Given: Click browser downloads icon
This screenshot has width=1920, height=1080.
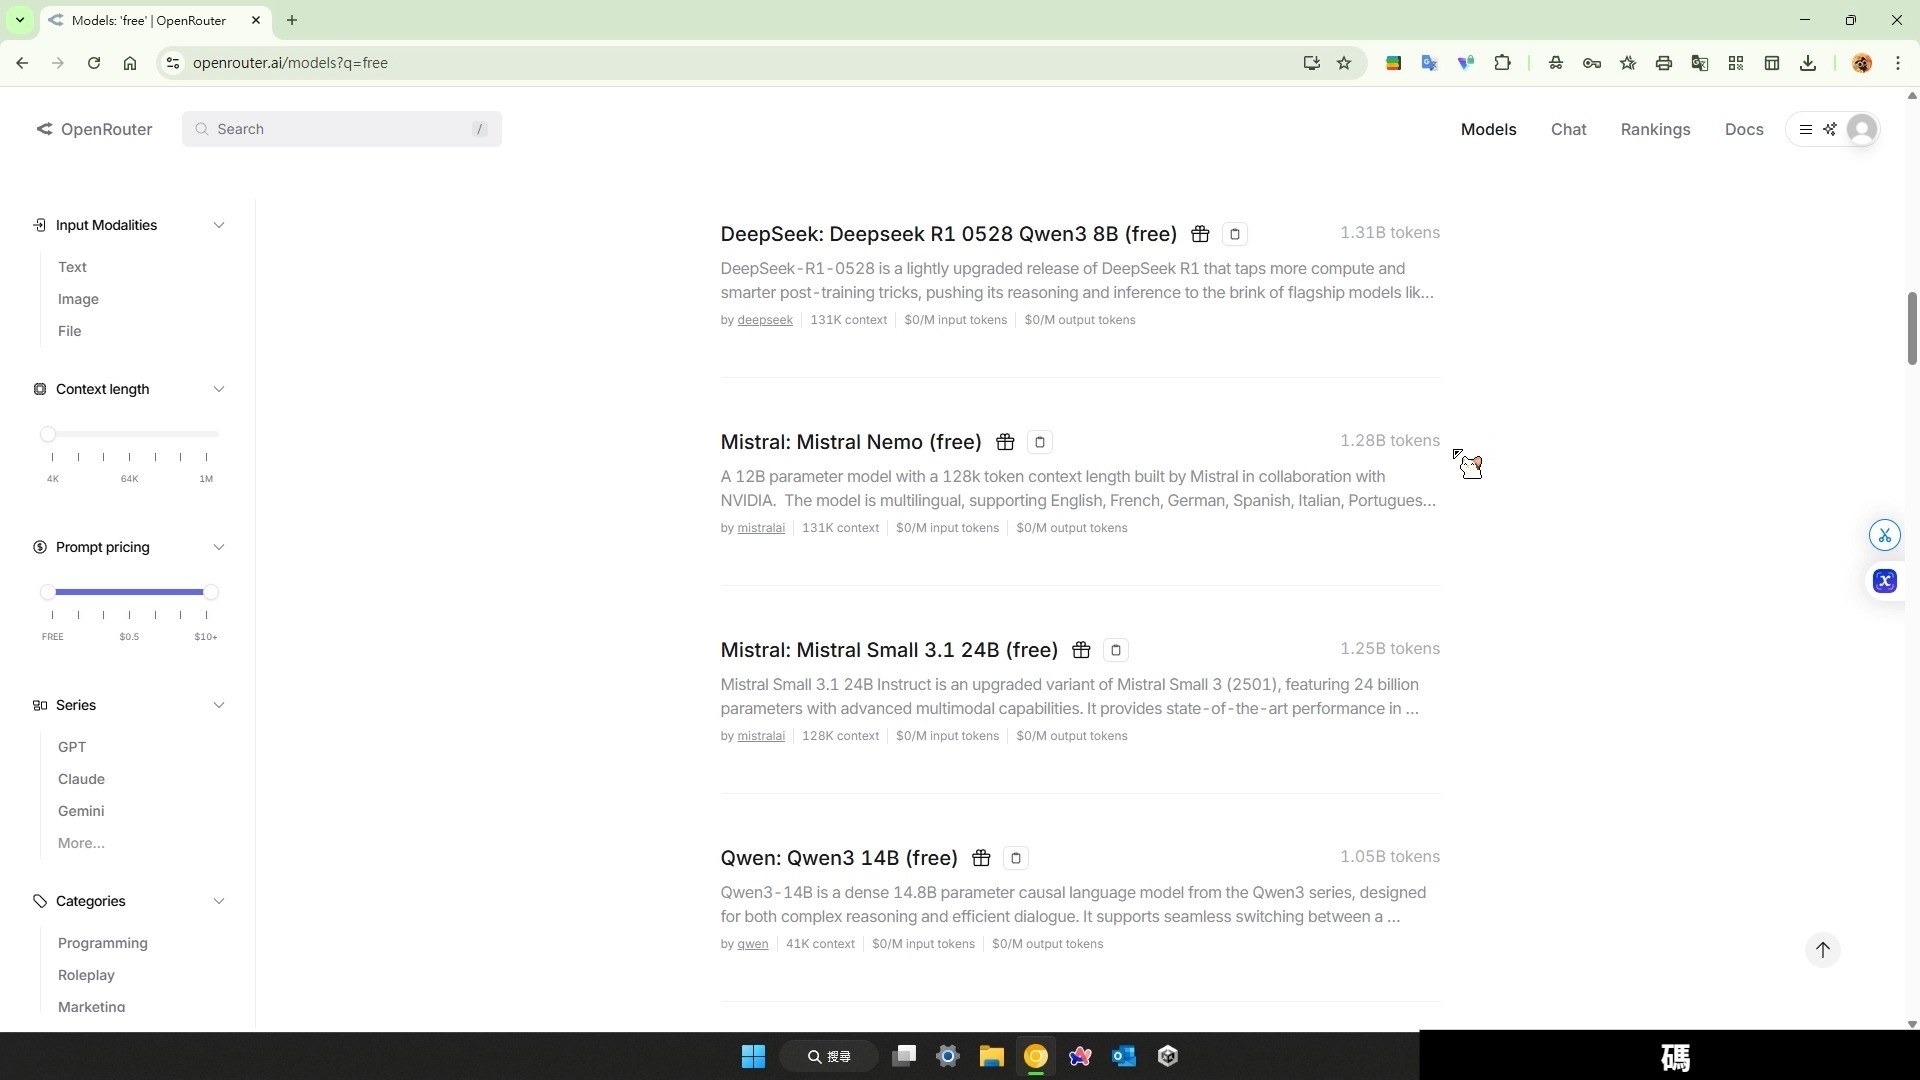Looking at the screenshot, I should click(1807, 63).
